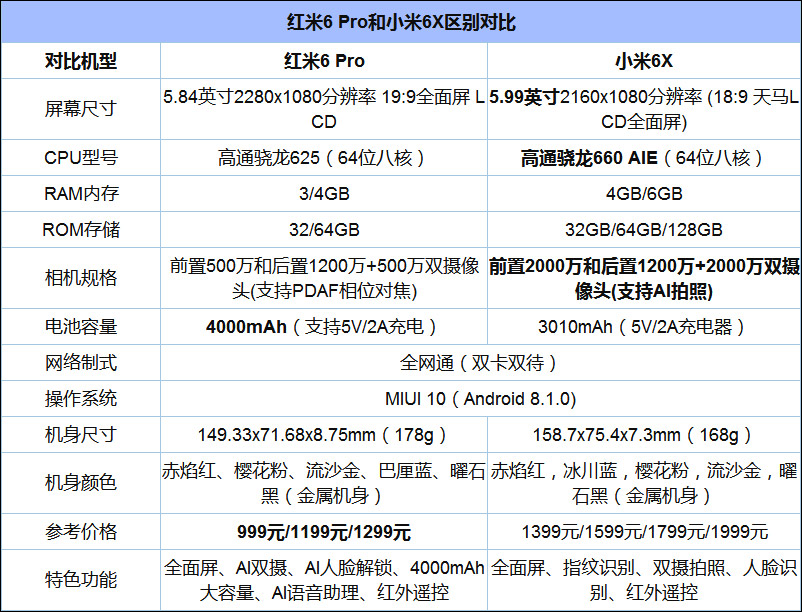
Task: Click the 4000mAh battery cell
Action: (324, 327)
